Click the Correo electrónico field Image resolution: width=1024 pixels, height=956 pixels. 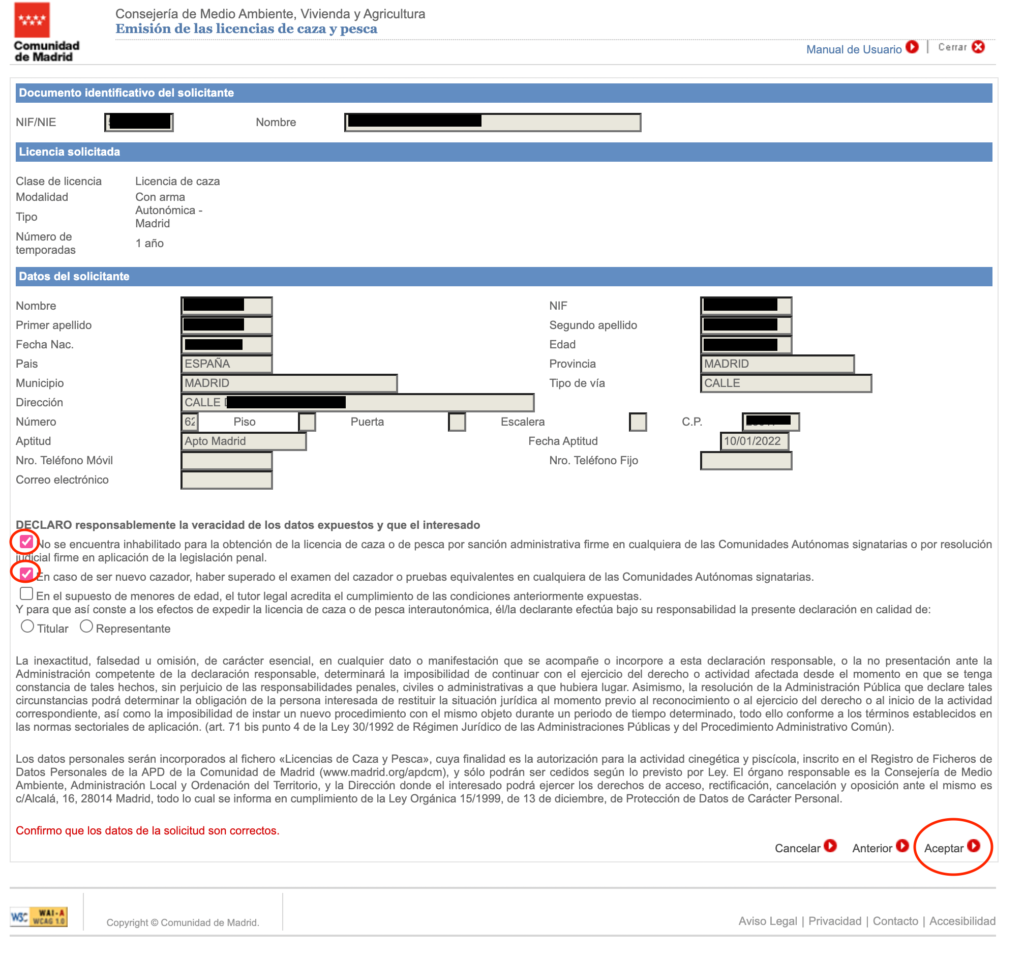click(x=226, y=480)
